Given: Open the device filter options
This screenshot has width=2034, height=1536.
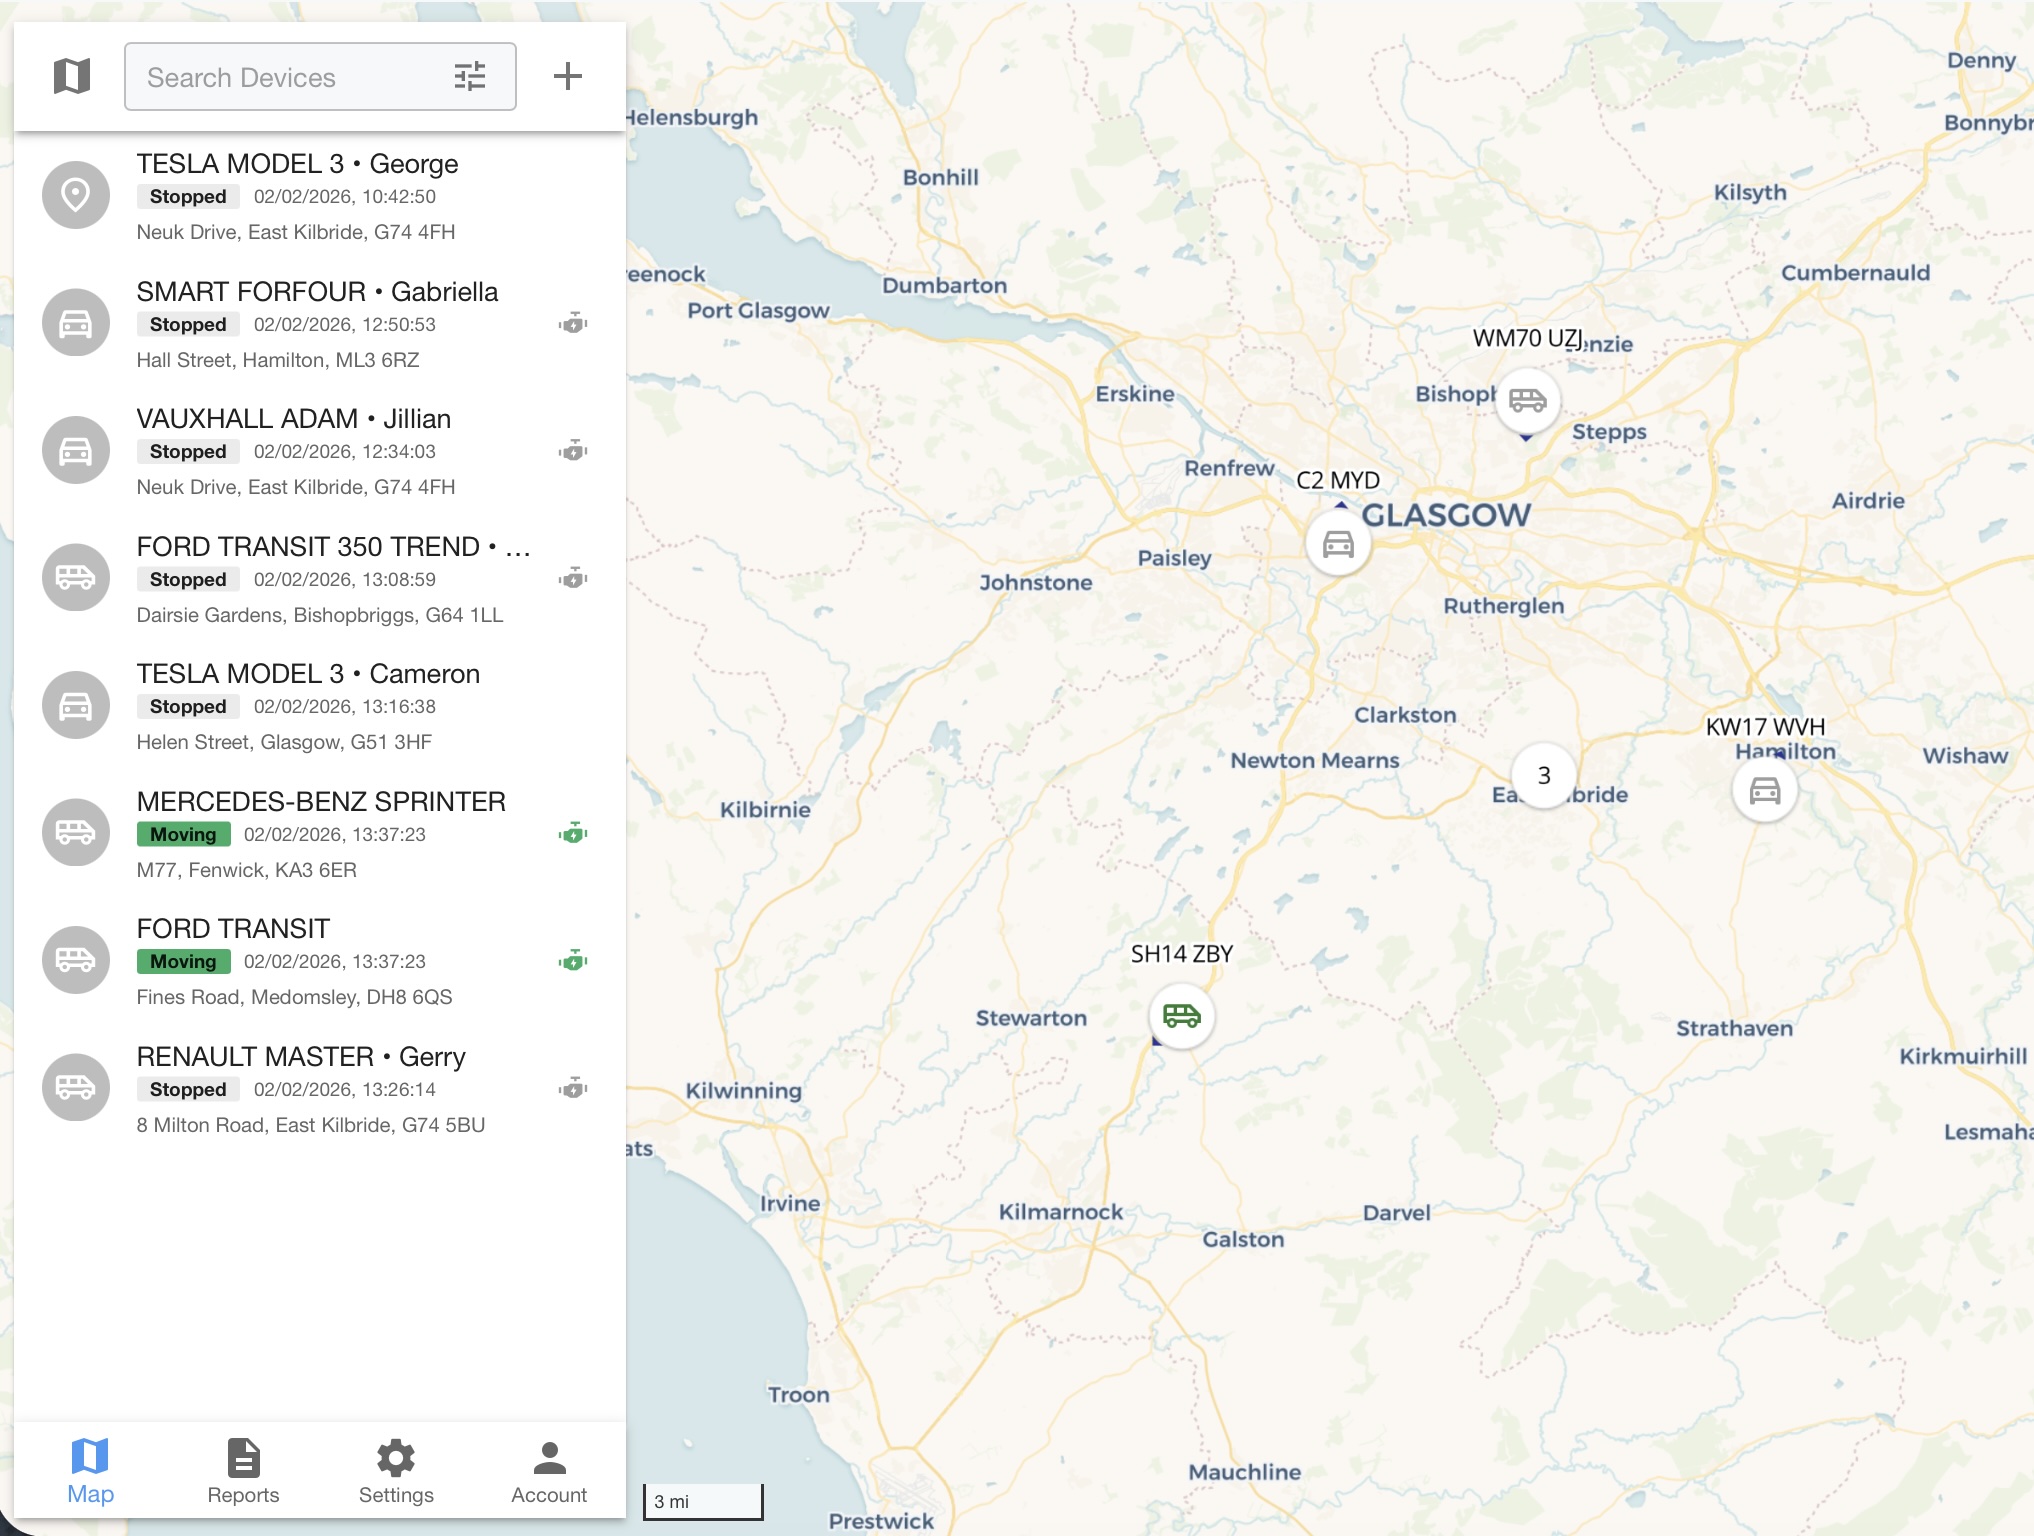Looking at the screenshot, I should 469,77.
